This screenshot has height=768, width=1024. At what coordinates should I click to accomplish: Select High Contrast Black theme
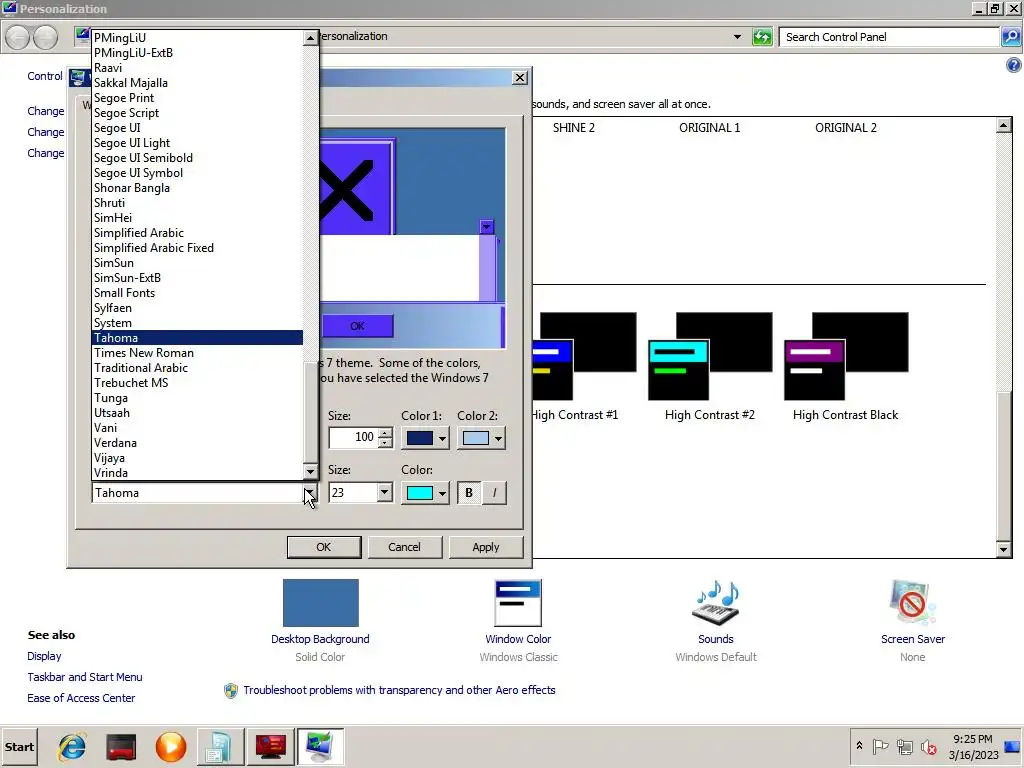[x=846, y=367]
